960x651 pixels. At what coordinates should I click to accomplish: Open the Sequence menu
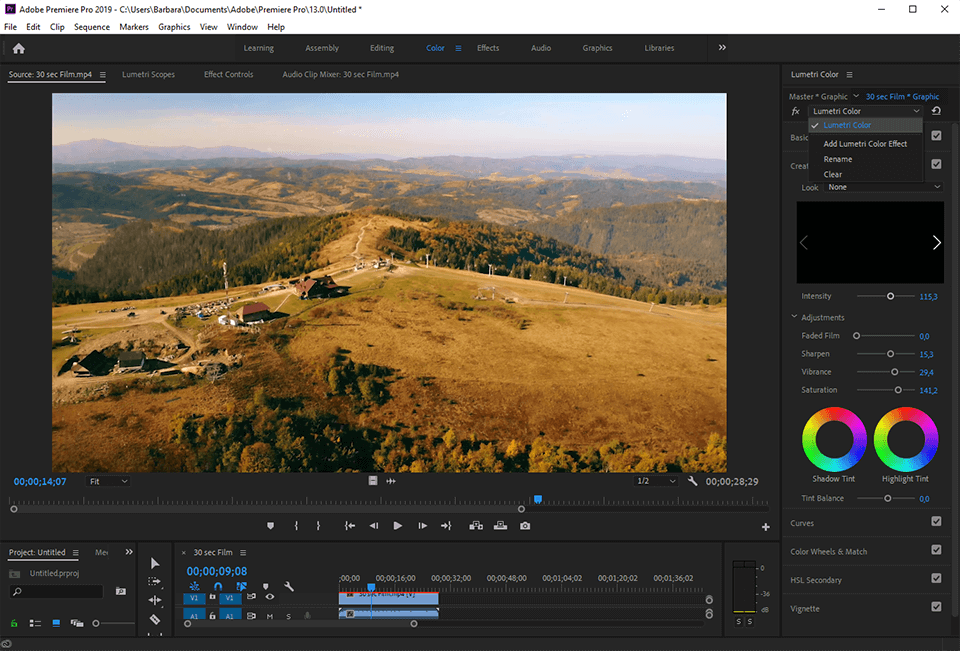click(92, 27)
